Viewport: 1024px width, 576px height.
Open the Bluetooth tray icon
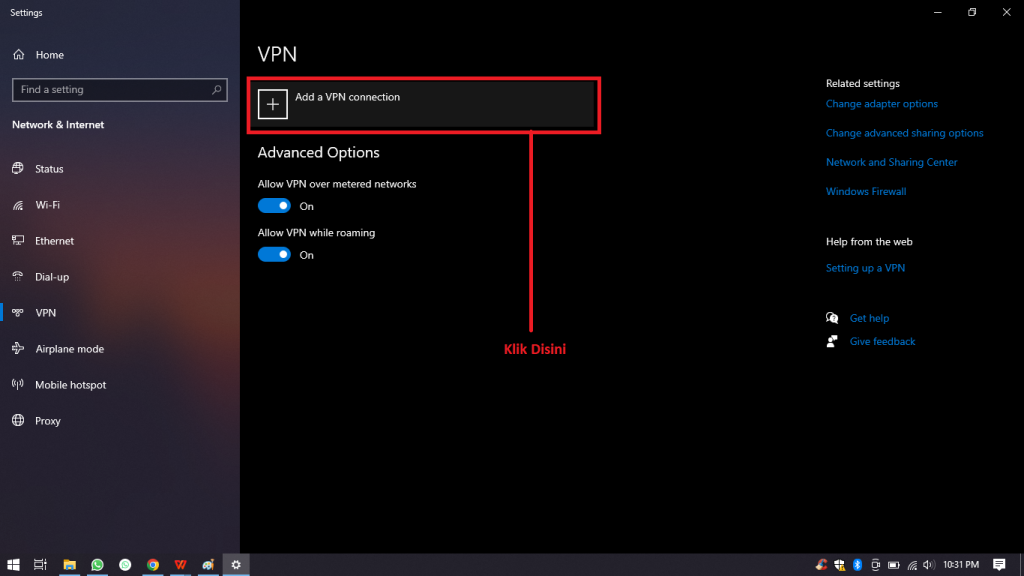[x=857, y=565]
